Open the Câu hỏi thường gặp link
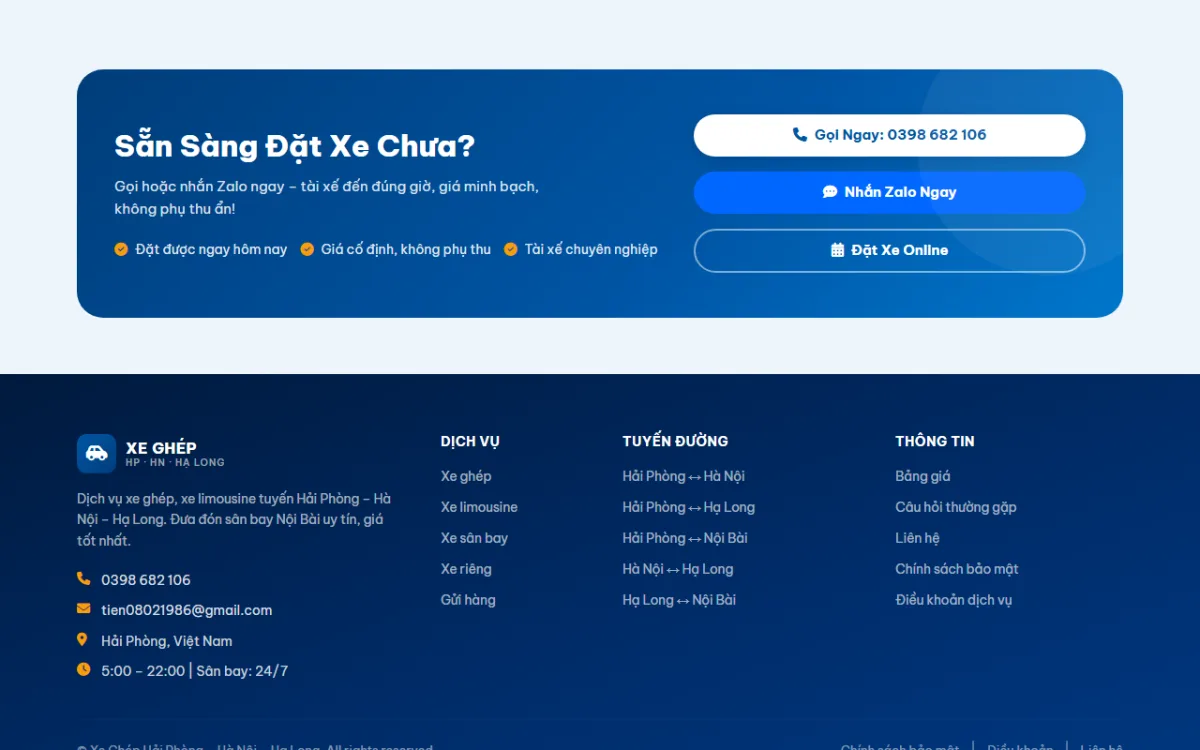 956,507
